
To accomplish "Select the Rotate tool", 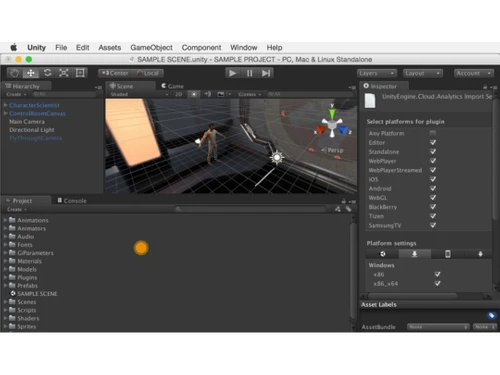I will pos(47,73).
